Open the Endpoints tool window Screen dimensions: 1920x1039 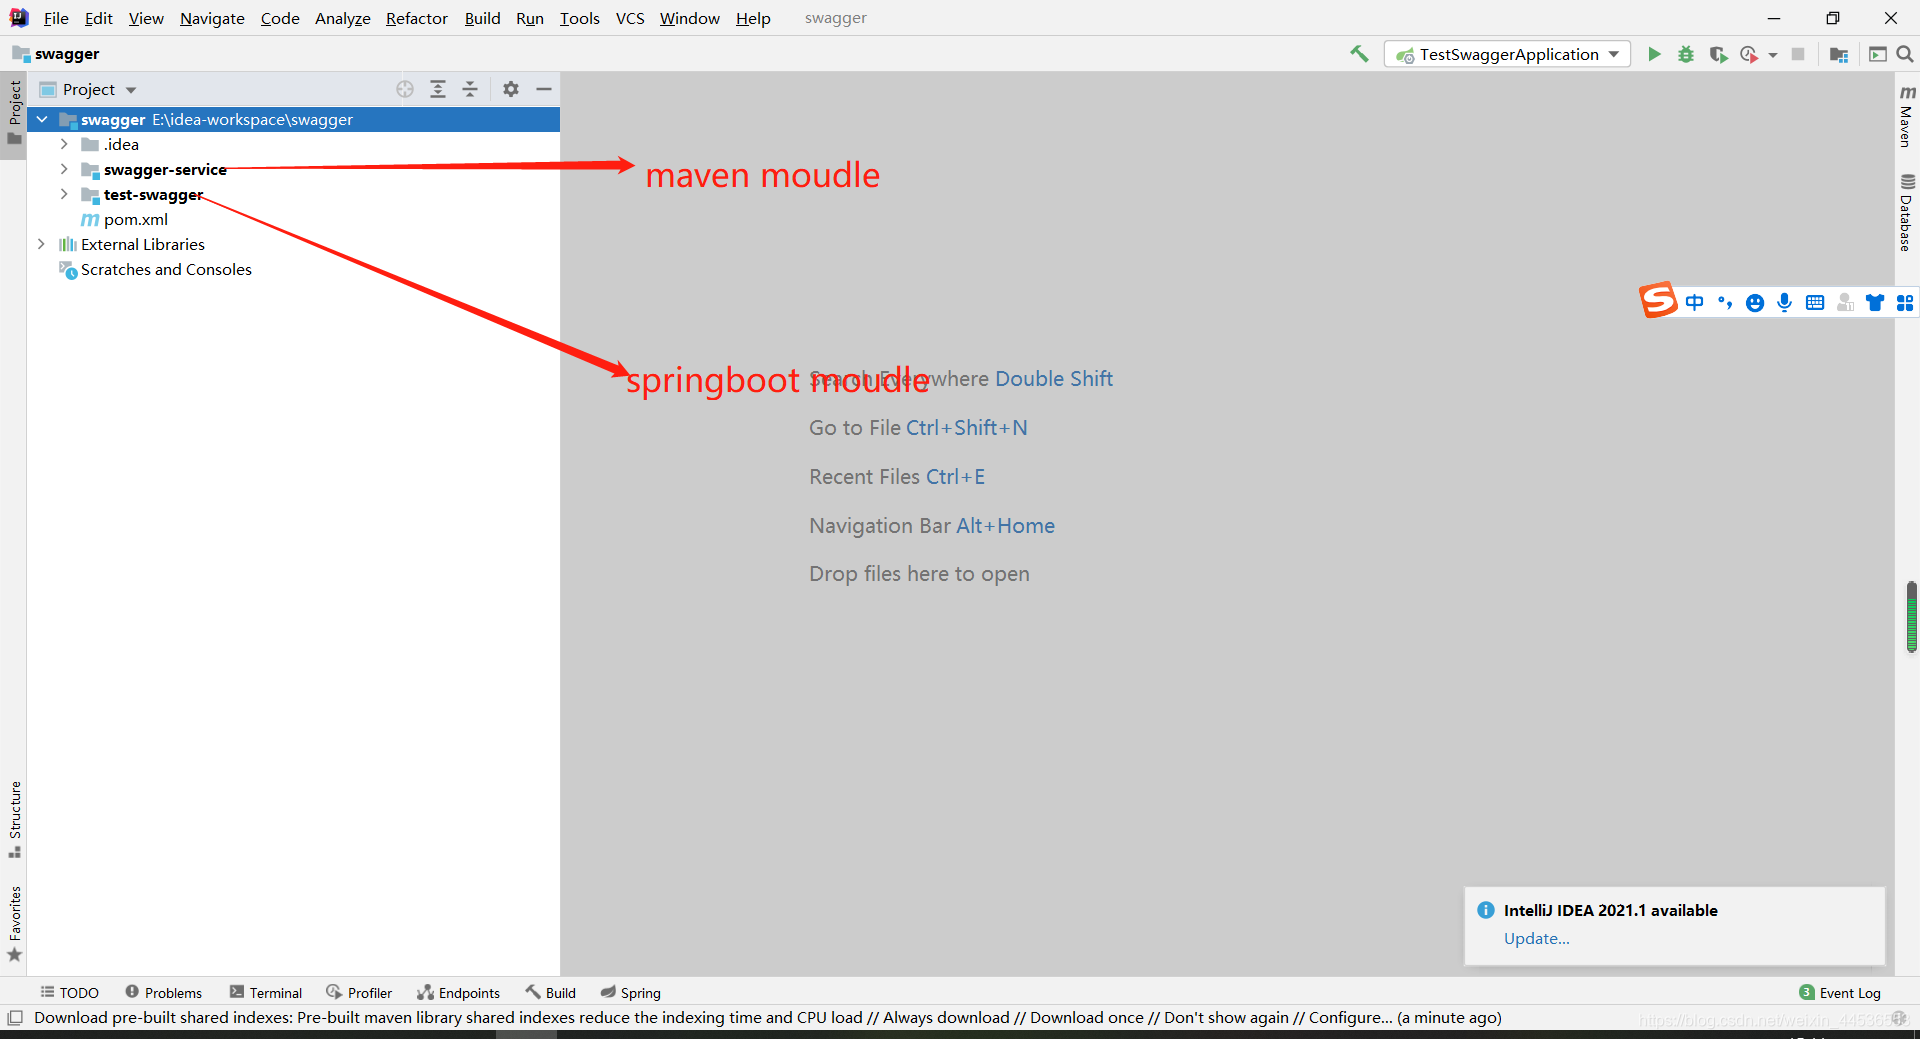tap(459, 992)
